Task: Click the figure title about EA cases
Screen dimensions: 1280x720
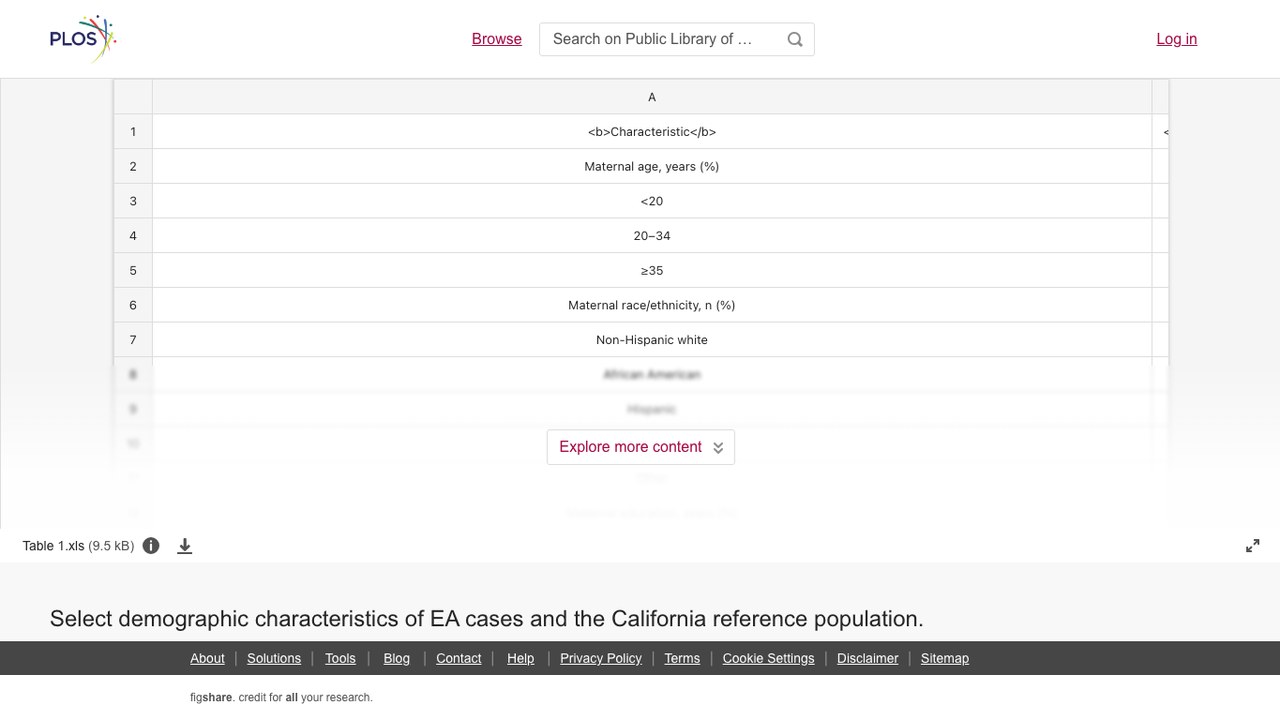Action: coord(487,619)
